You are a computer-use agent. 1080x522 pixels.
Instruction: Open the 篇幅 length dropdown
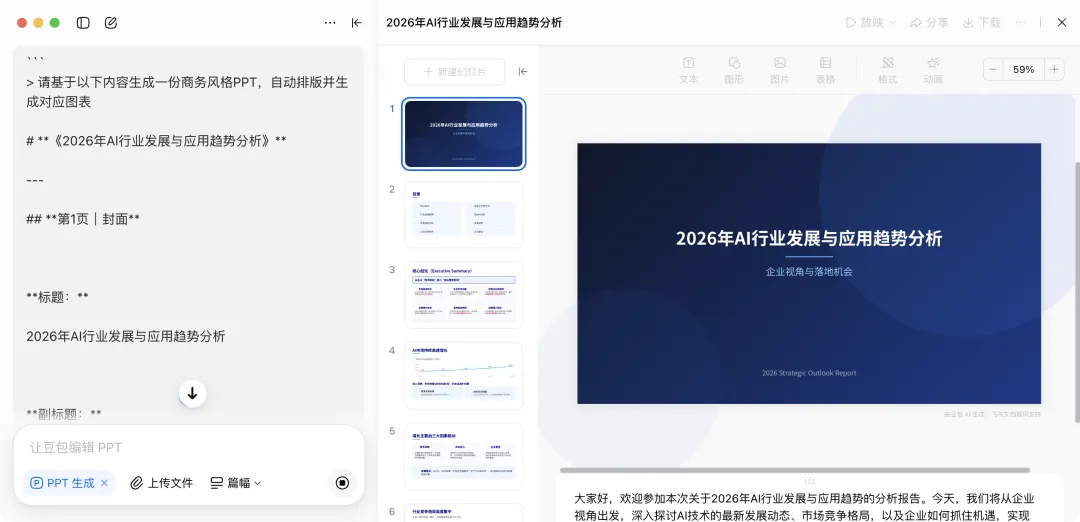point(236,483)
